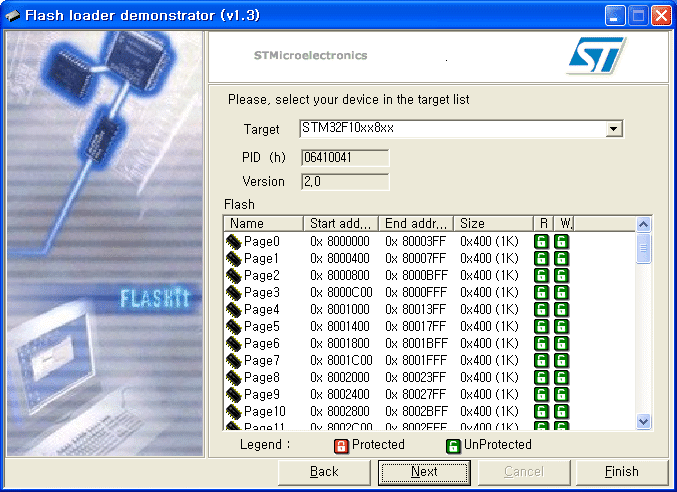
Task: Click the chip icon for Page5
Action: pyautogui.click(x=233, y=327)
